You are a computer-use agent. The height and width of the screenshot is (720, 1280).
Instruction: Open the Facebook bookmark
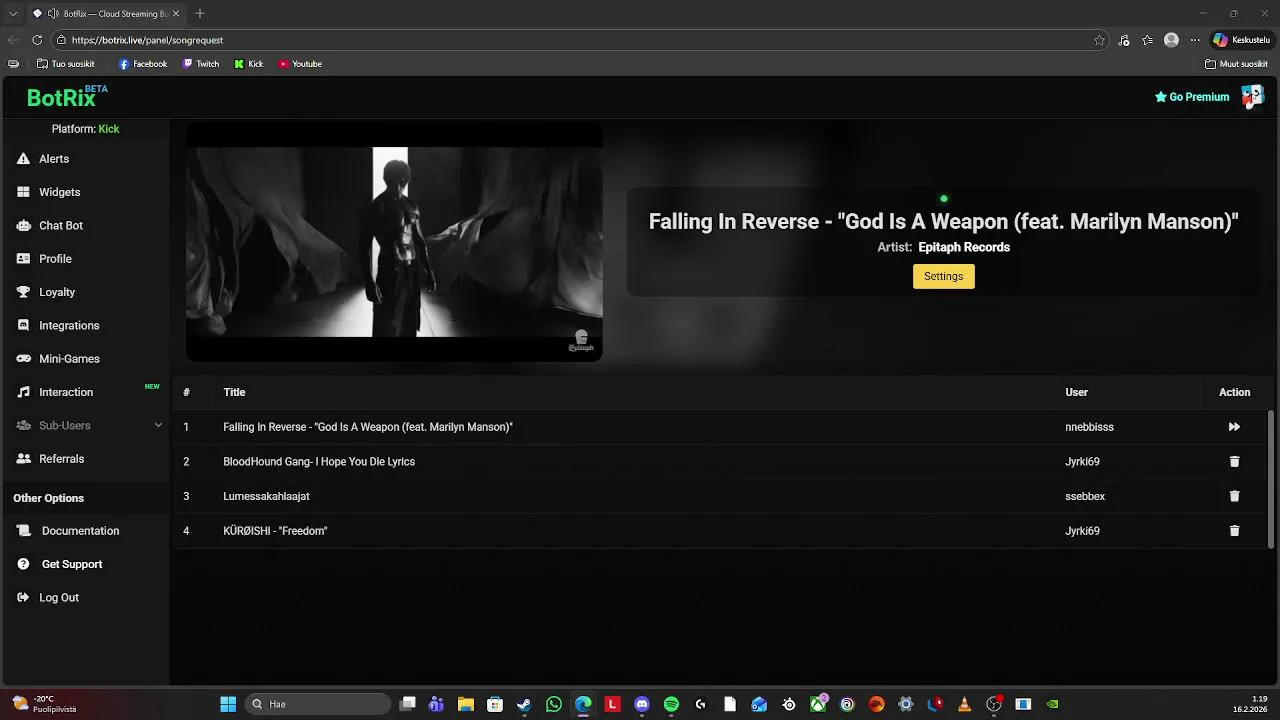click(143, 64)
